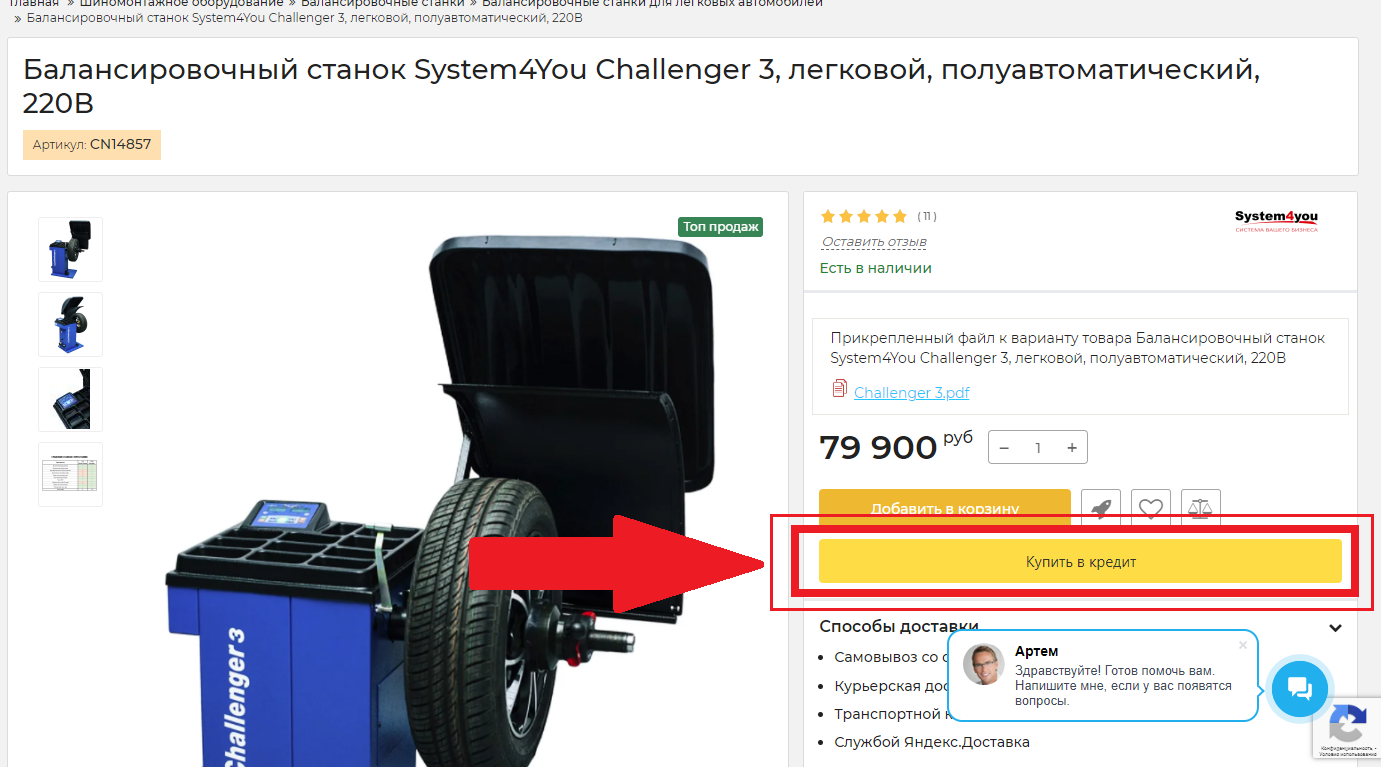Click the PDF file icon near Challenger 3.pdf
Screen dimensions: 1381x767
click(839, 389)
